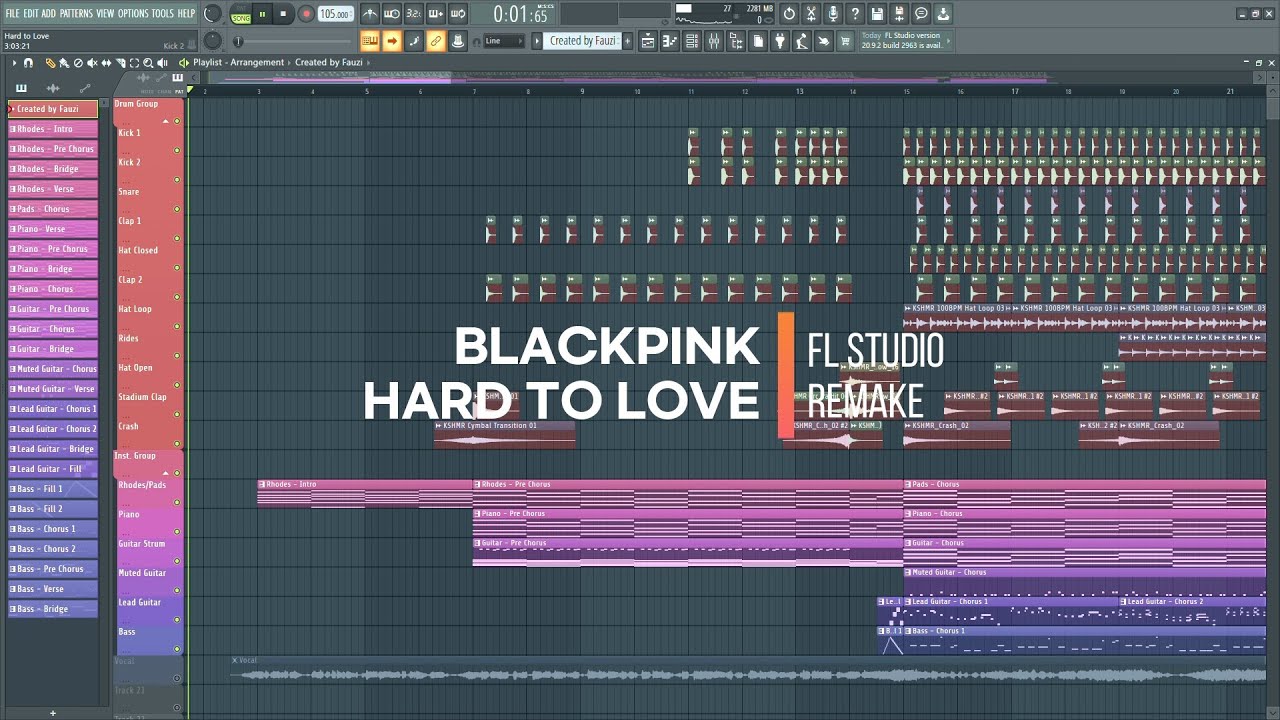Toggle the step edit arrow button
This screenshot has width=1280, height=720.
coord(392,41)
